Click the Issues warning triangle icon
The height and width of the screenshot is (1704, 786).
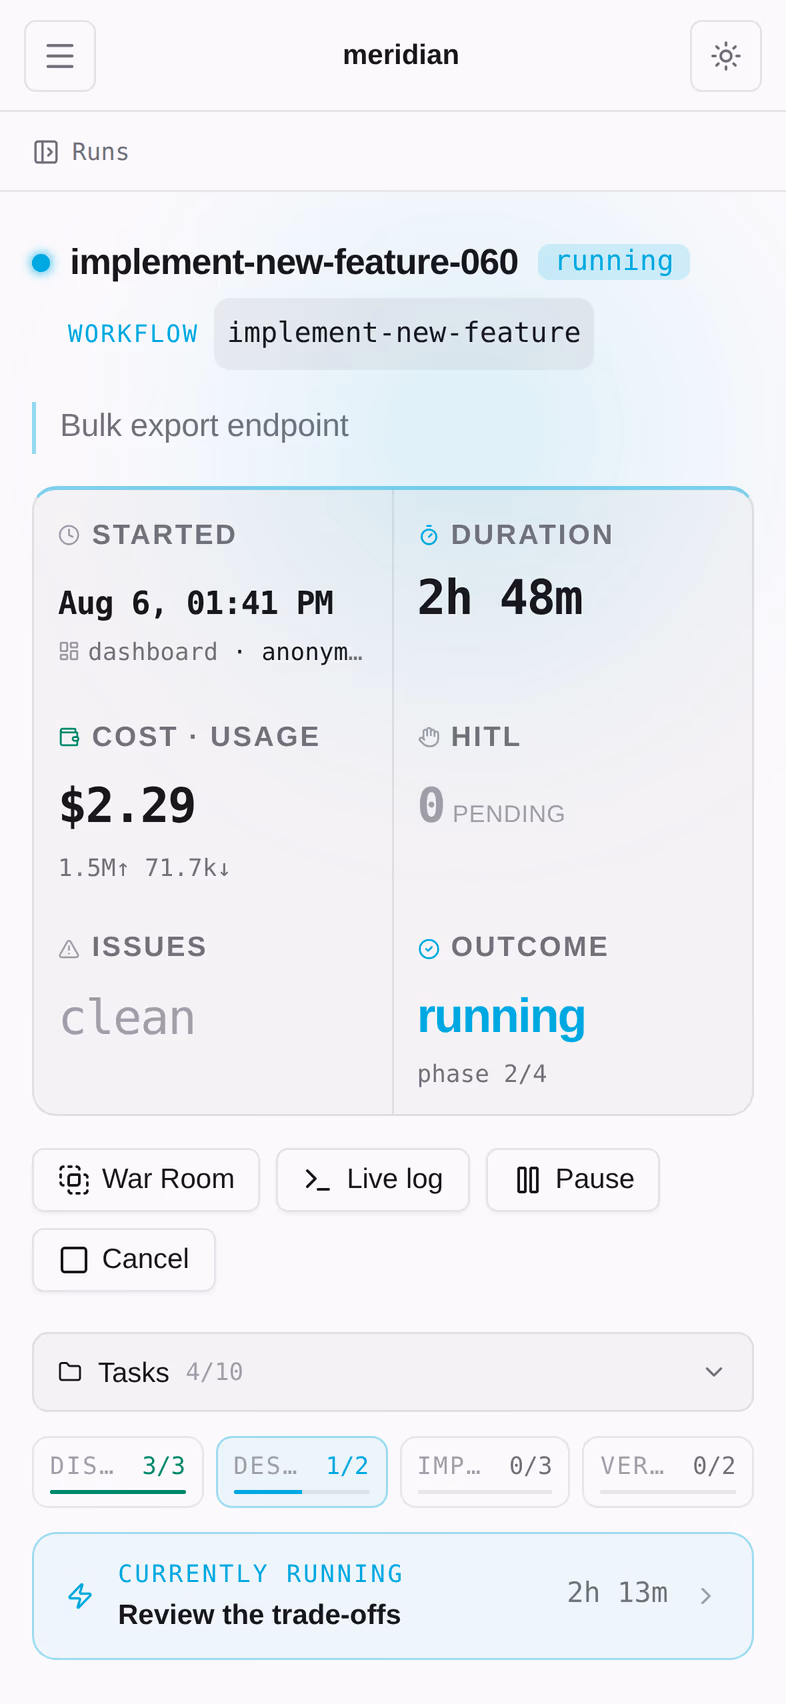coord(69,948)
